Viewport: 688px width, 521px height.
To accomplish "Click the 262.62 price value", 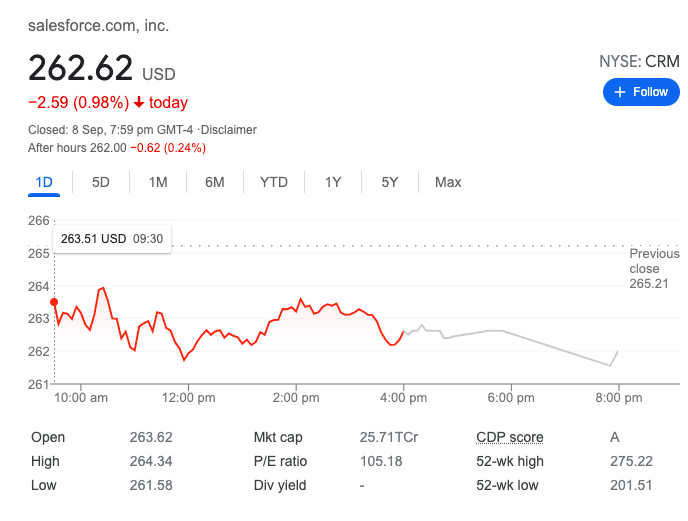I will (x=80, y=68).
